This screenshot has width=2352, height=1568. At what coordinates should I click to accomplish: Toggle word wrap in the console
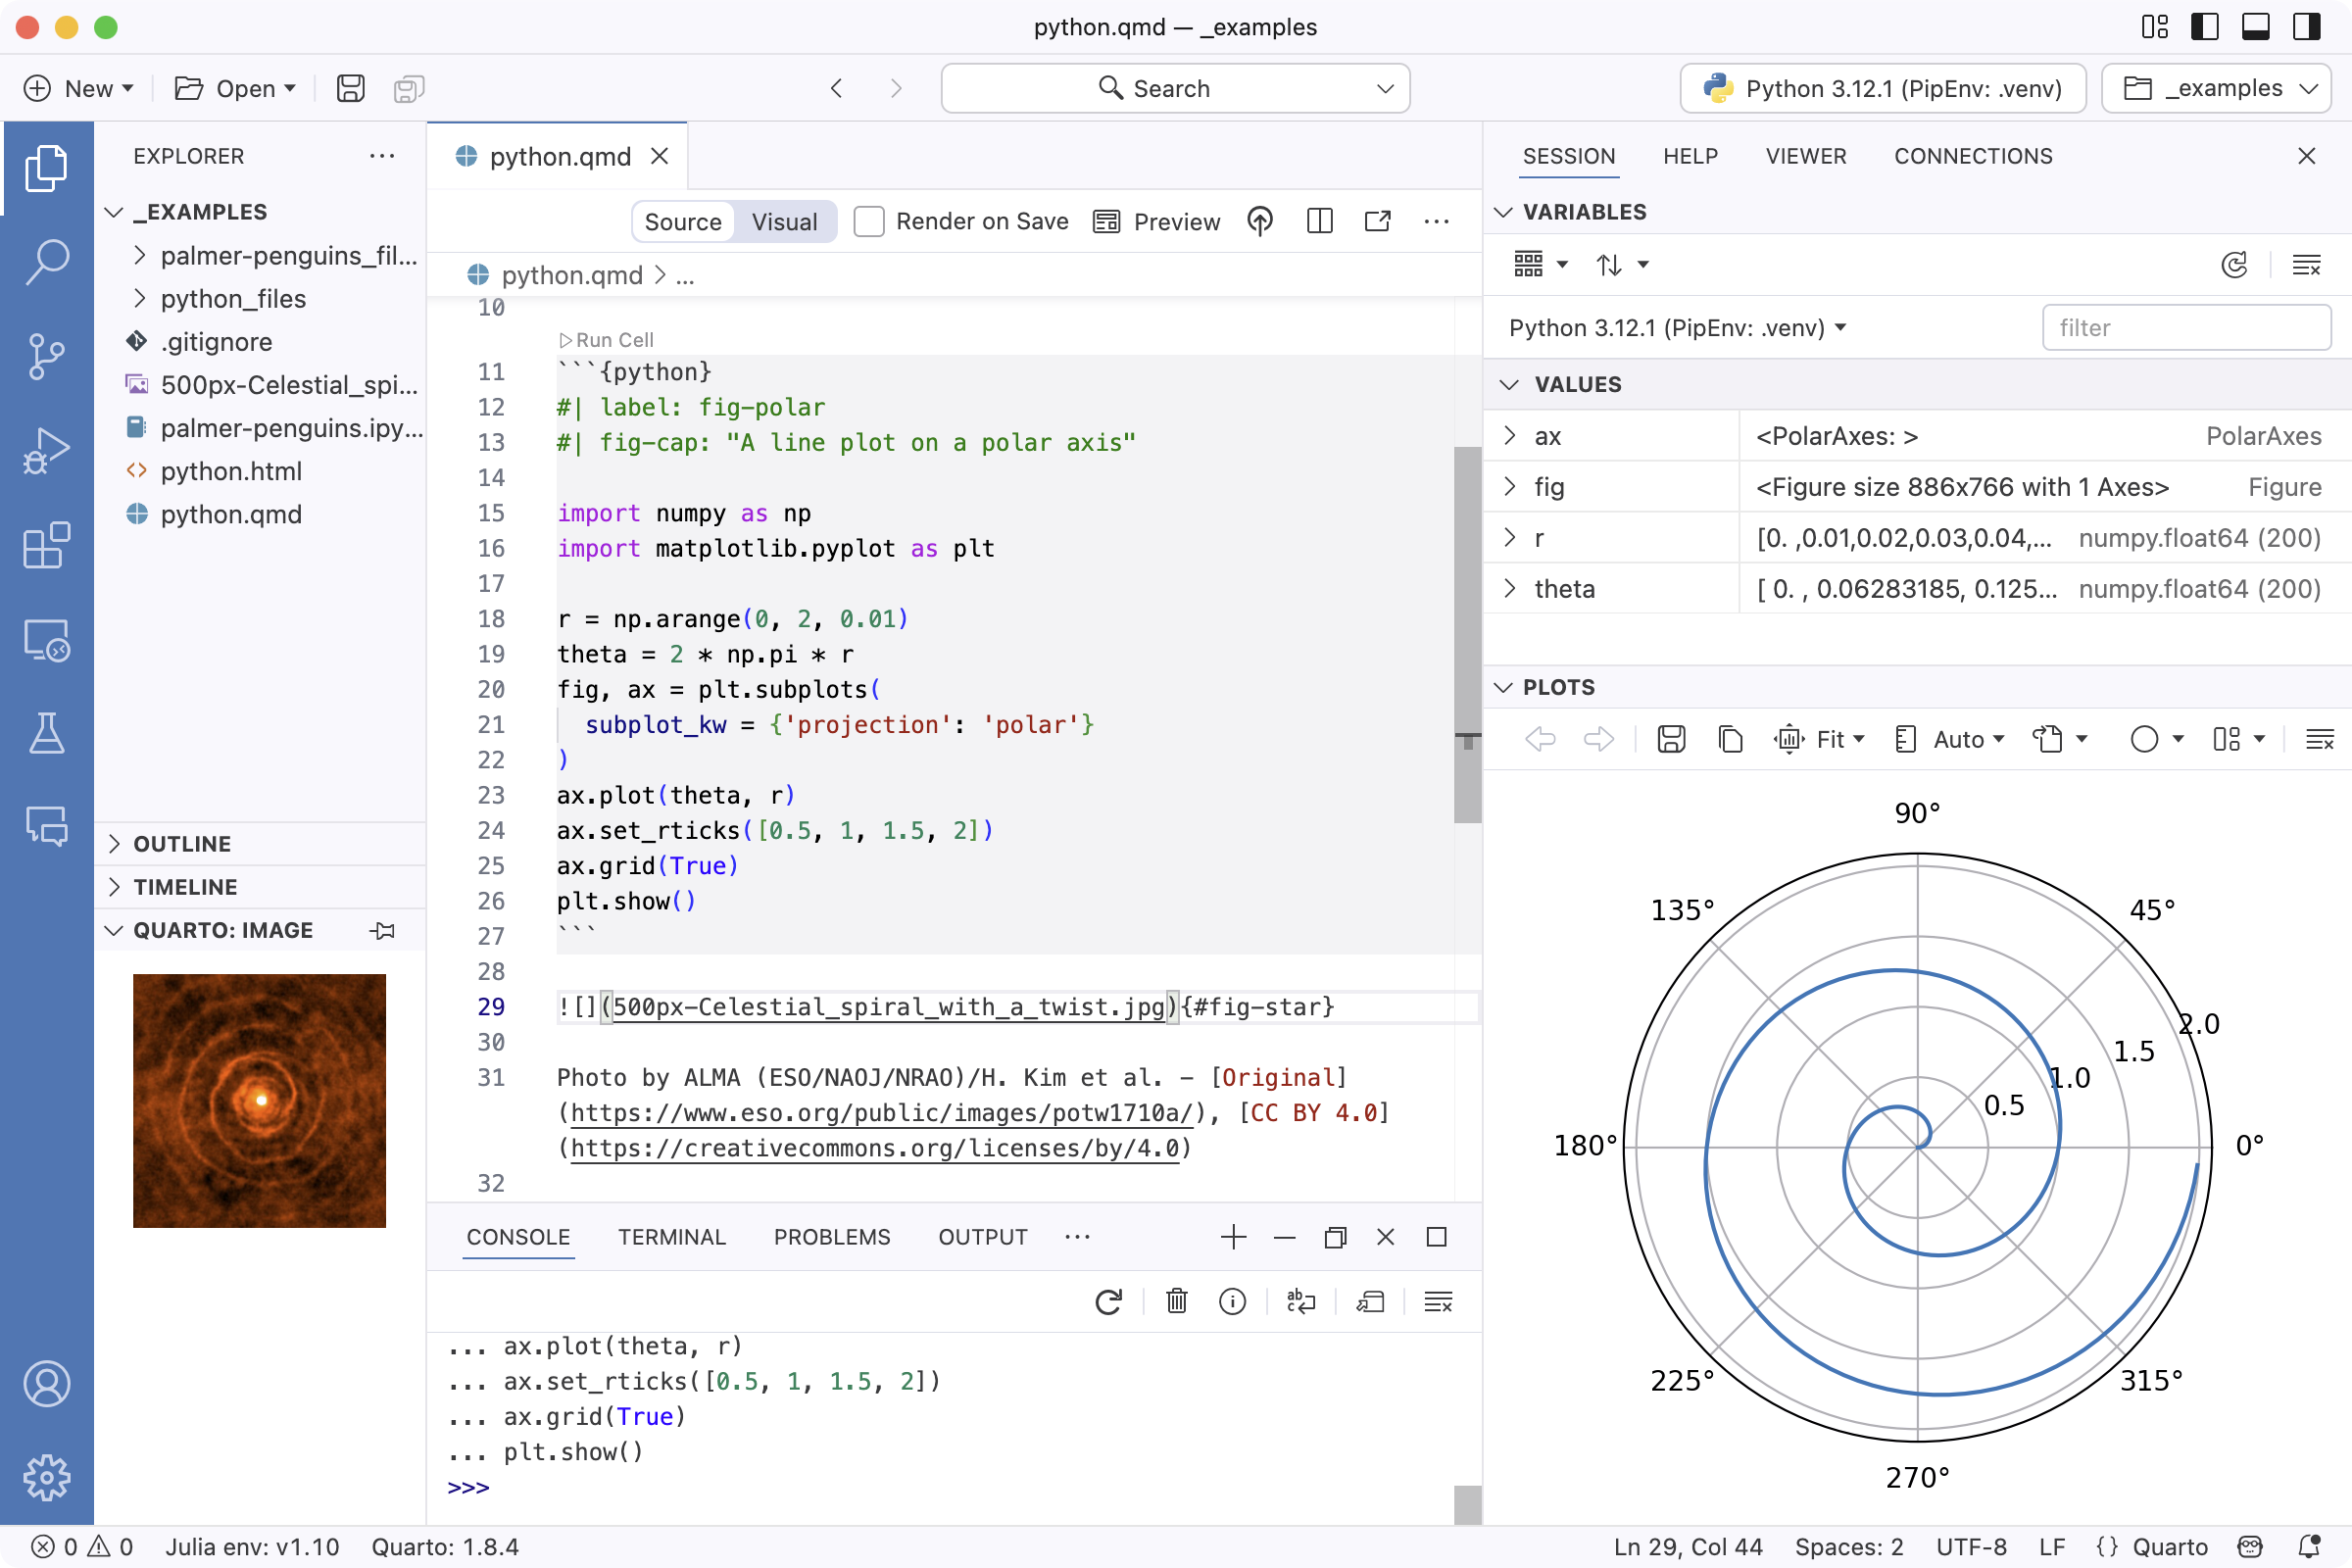tap(1301, 1301)
